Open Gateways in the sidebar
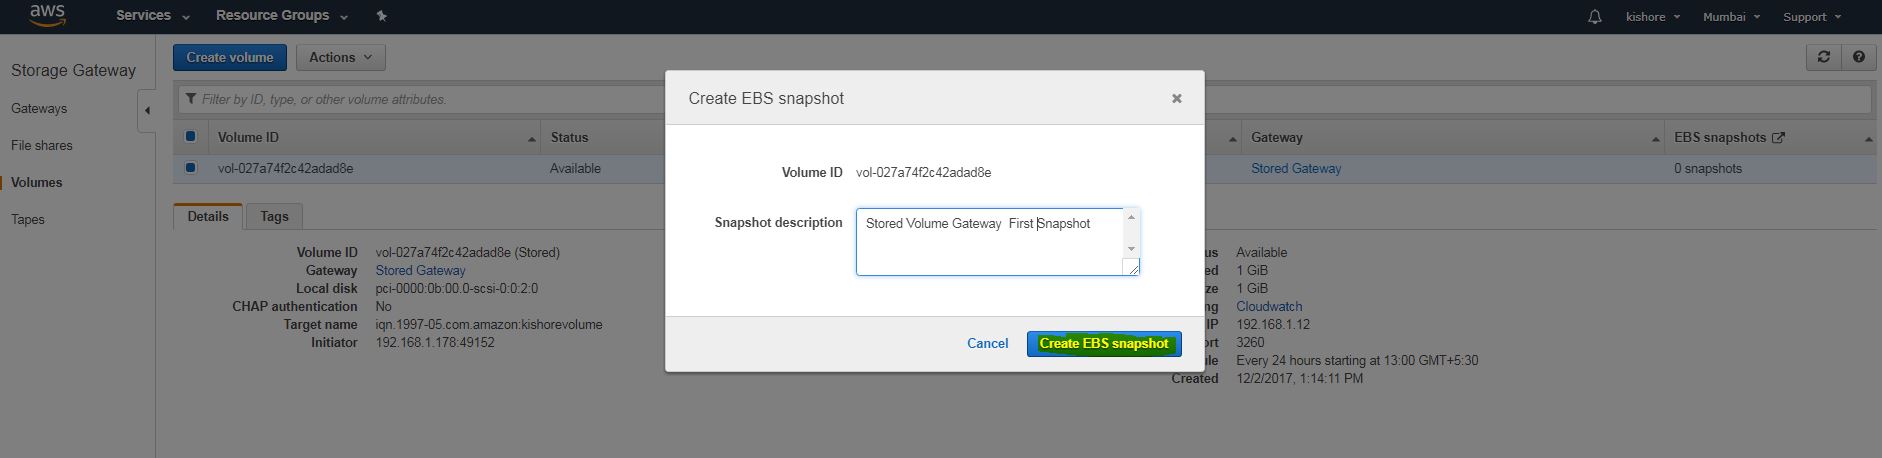1882x458 pixels. pos(39,108)
